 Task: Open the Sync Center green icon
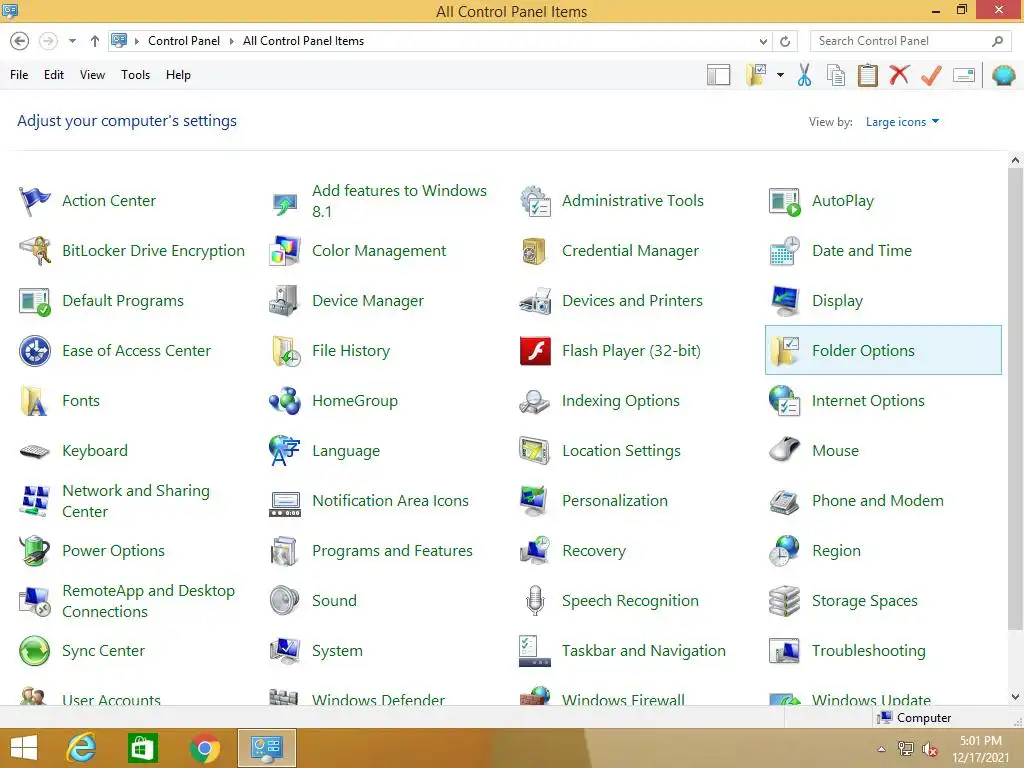pos(34,651)
